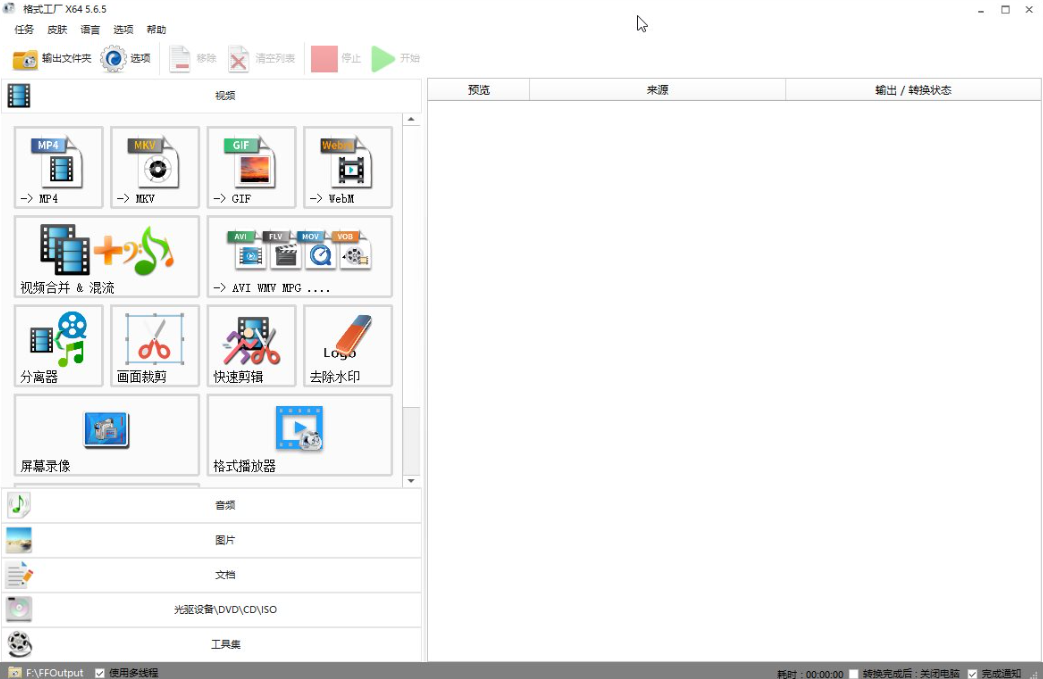
Task: Open the crop tool (画面裁剪)
Action: 155,345
